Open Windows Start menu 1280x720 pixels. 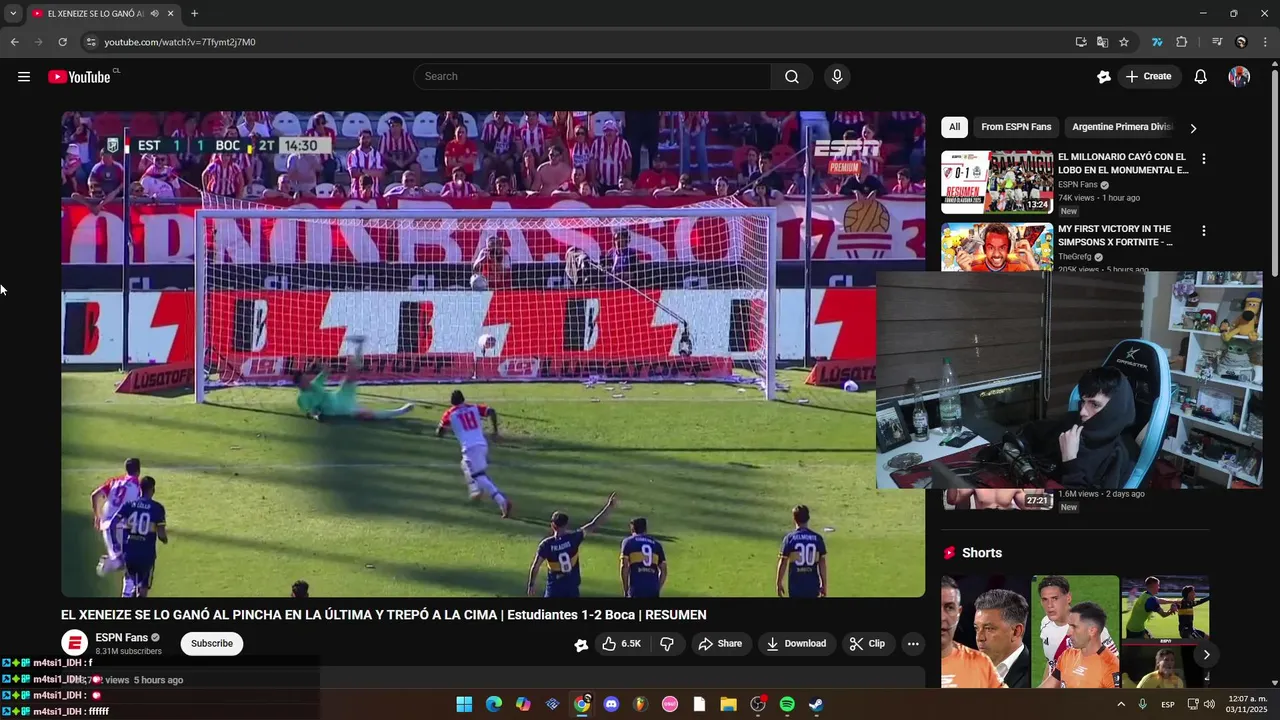[464, 705]
